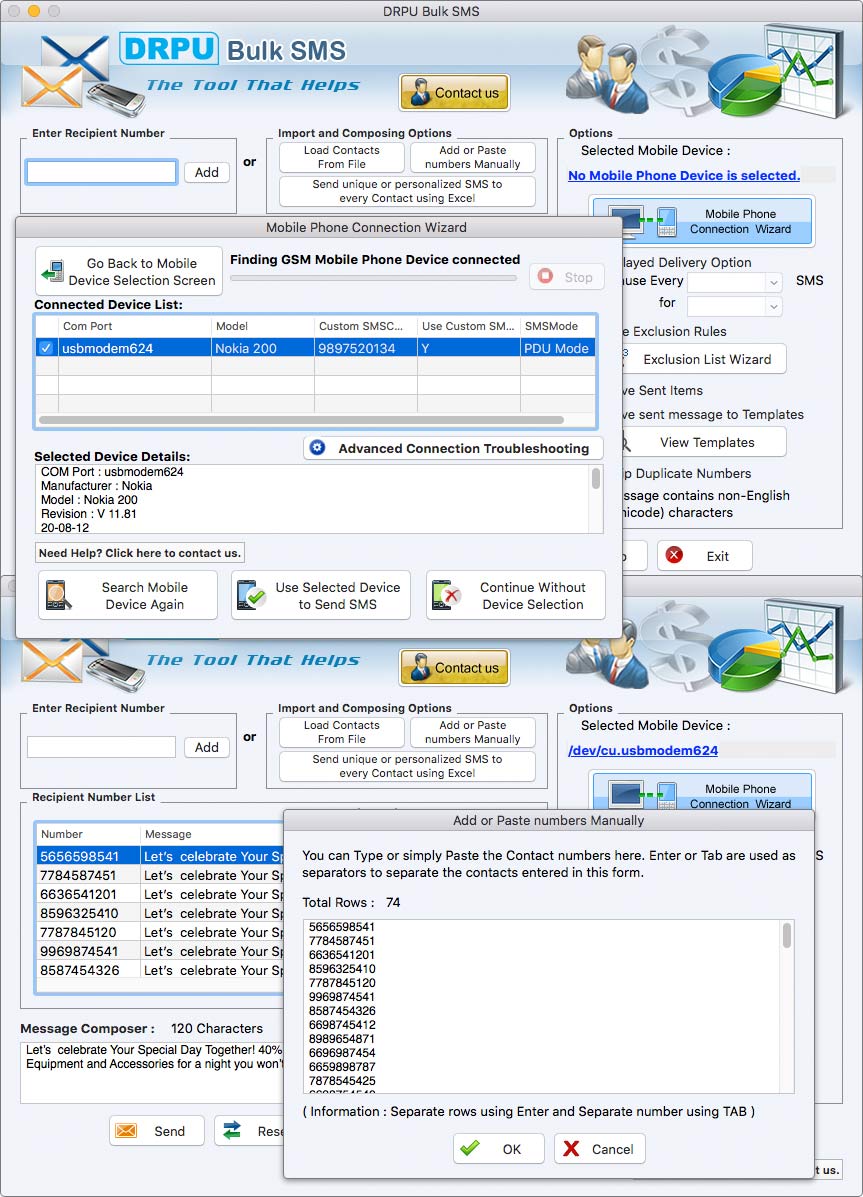Toggle the usbmodem624 device checkbox
The height and width of the screenshot is (1197, 863).
pyautogui.click(x=44, y=348)
